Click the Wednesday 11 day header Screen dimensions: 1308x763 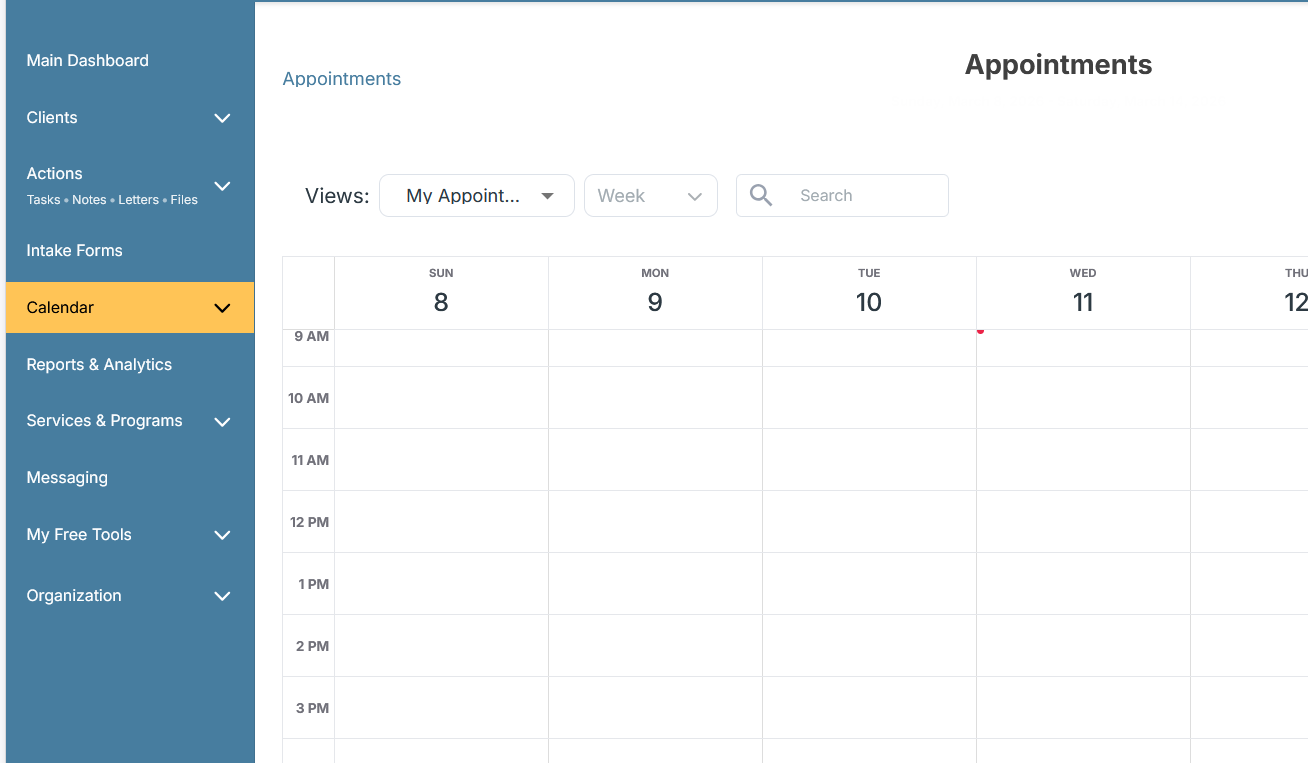tap(1083, 292)
